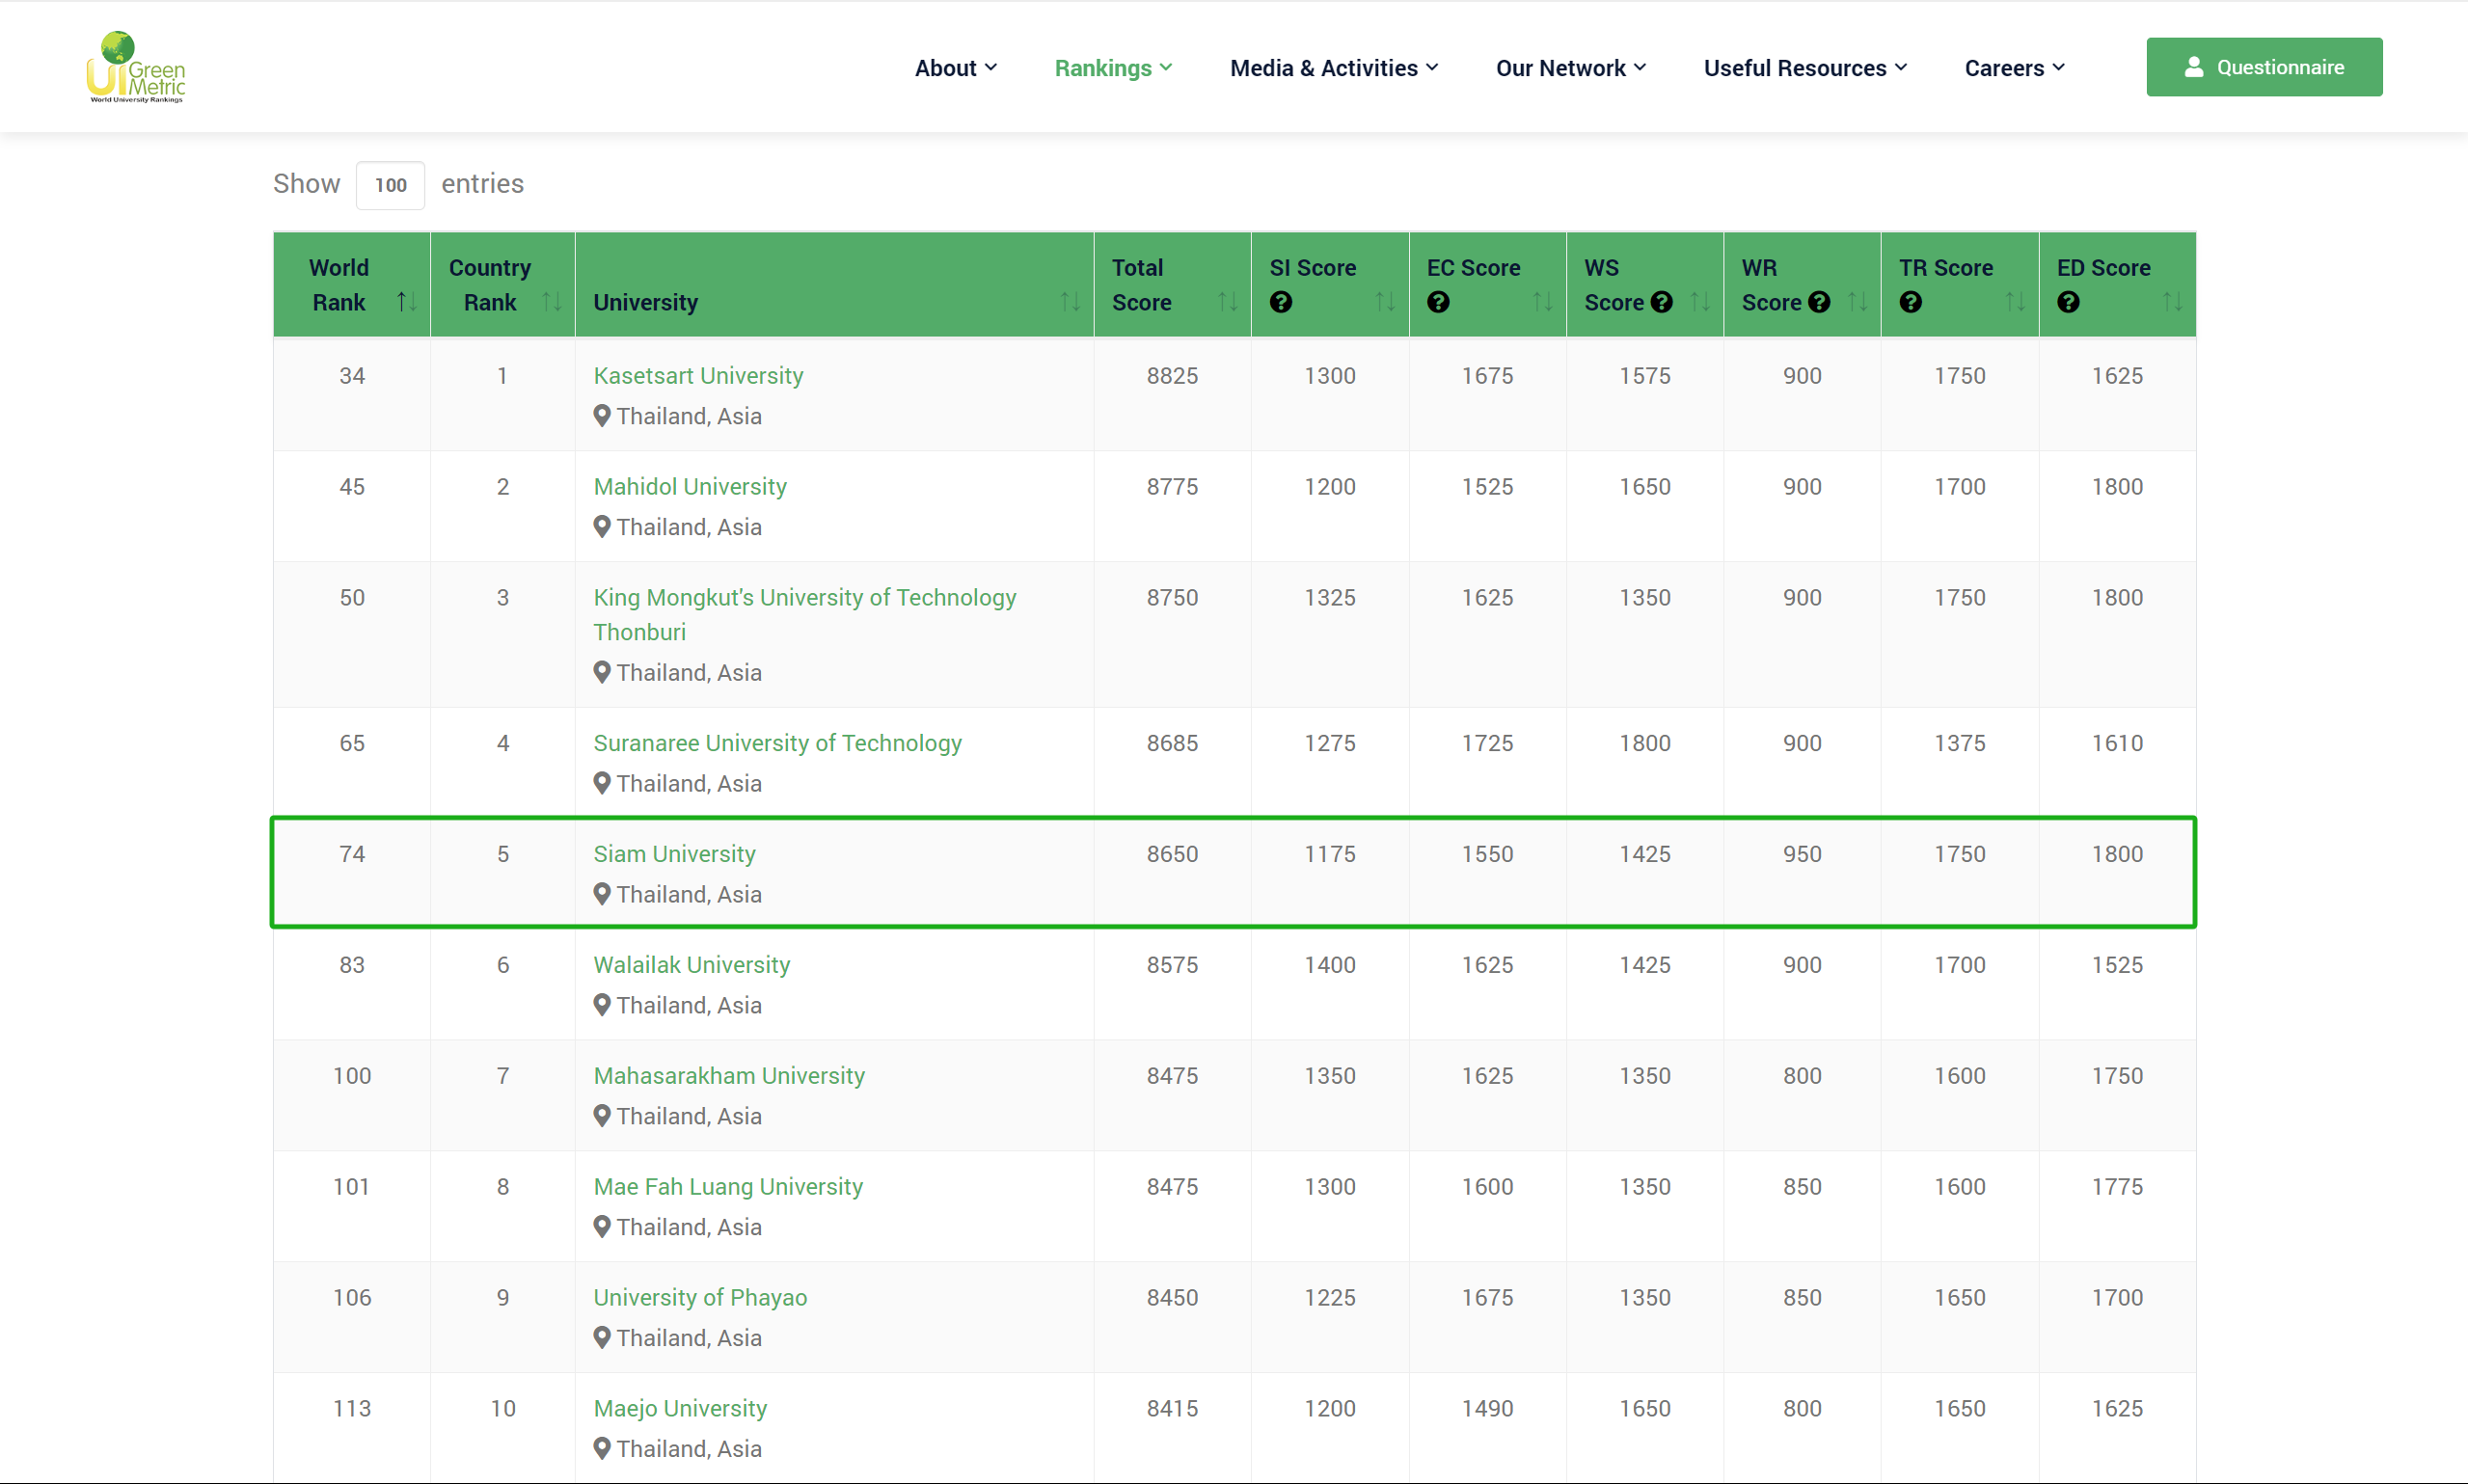The image size is (2468, 1484).
Task: Show SI Score help question icon
Action: click(x=1281, y=302)
